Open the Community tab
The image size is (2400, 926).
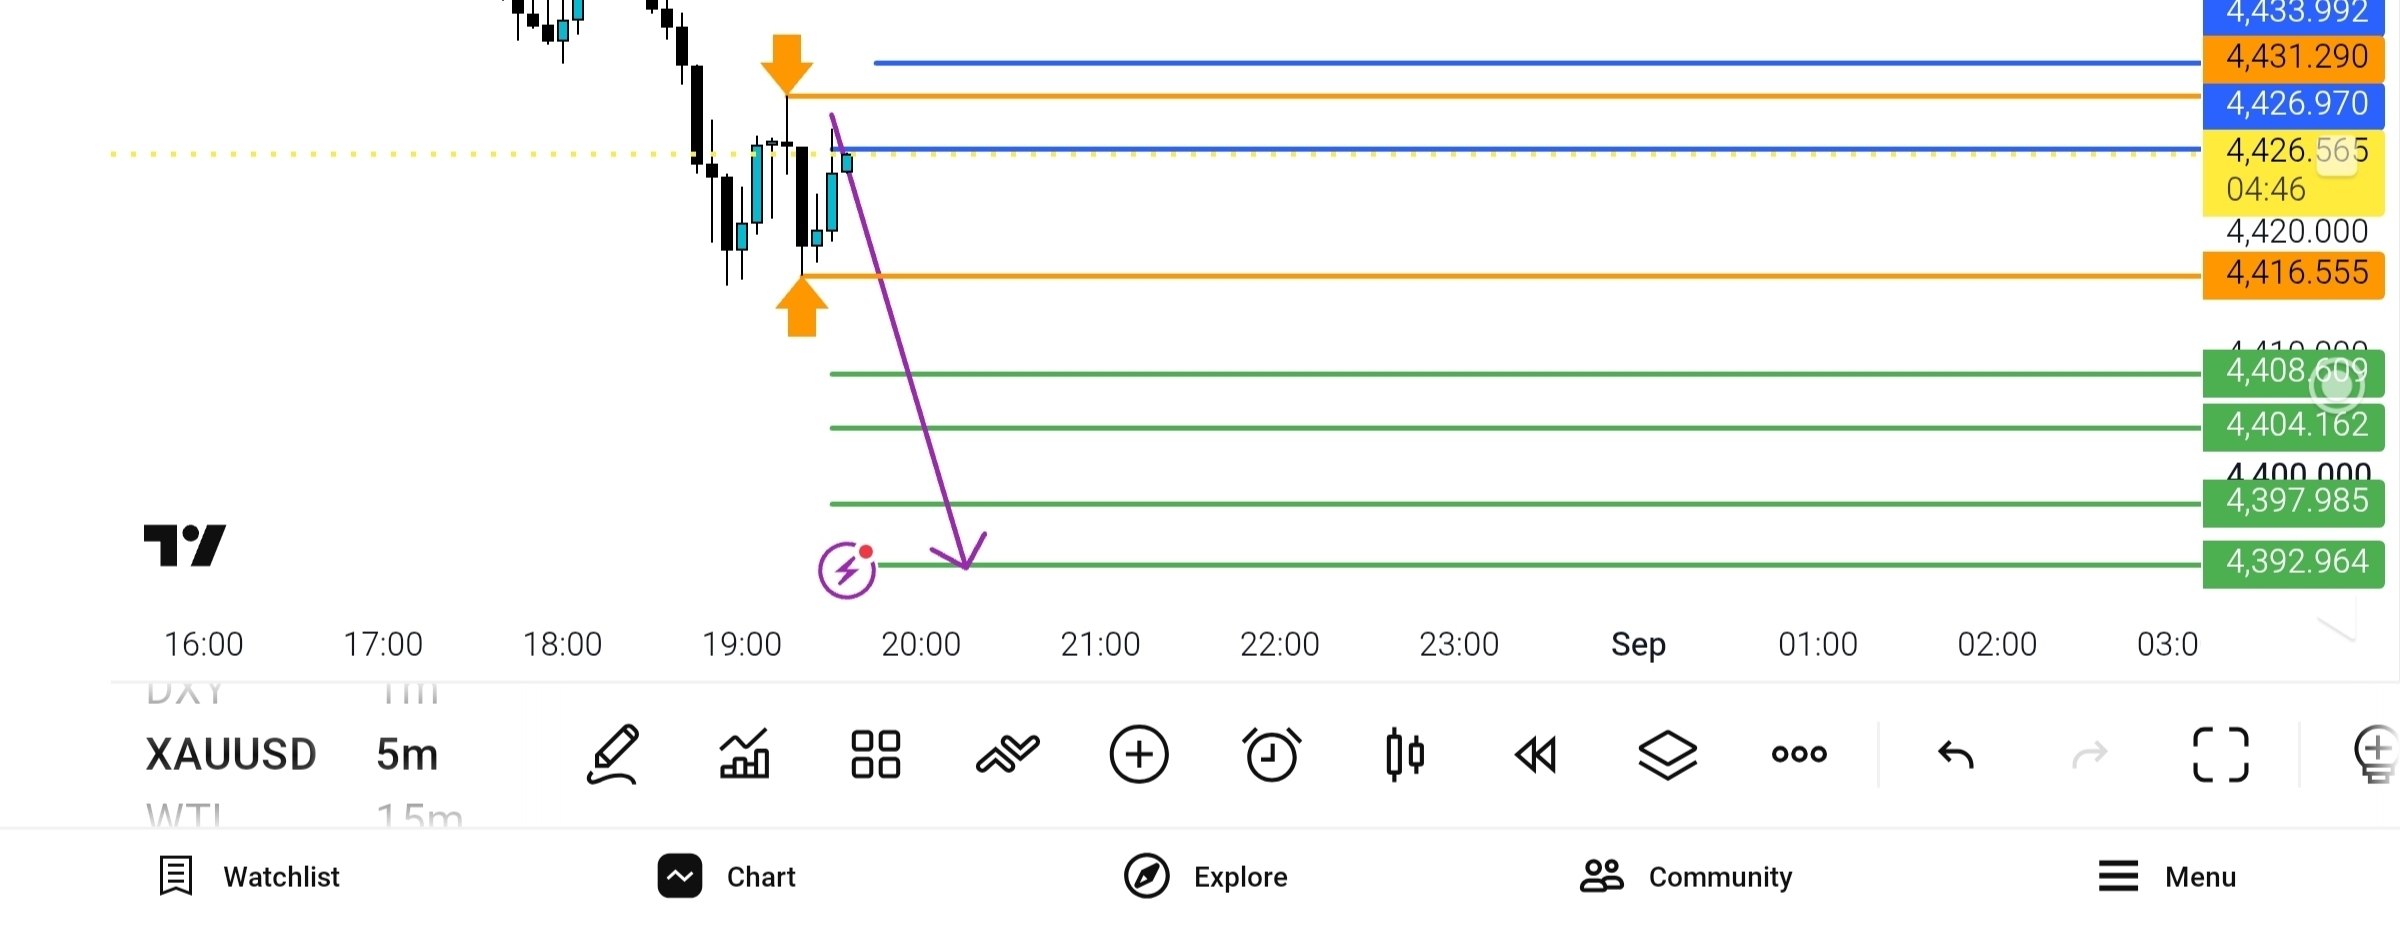coord(1686,876)
